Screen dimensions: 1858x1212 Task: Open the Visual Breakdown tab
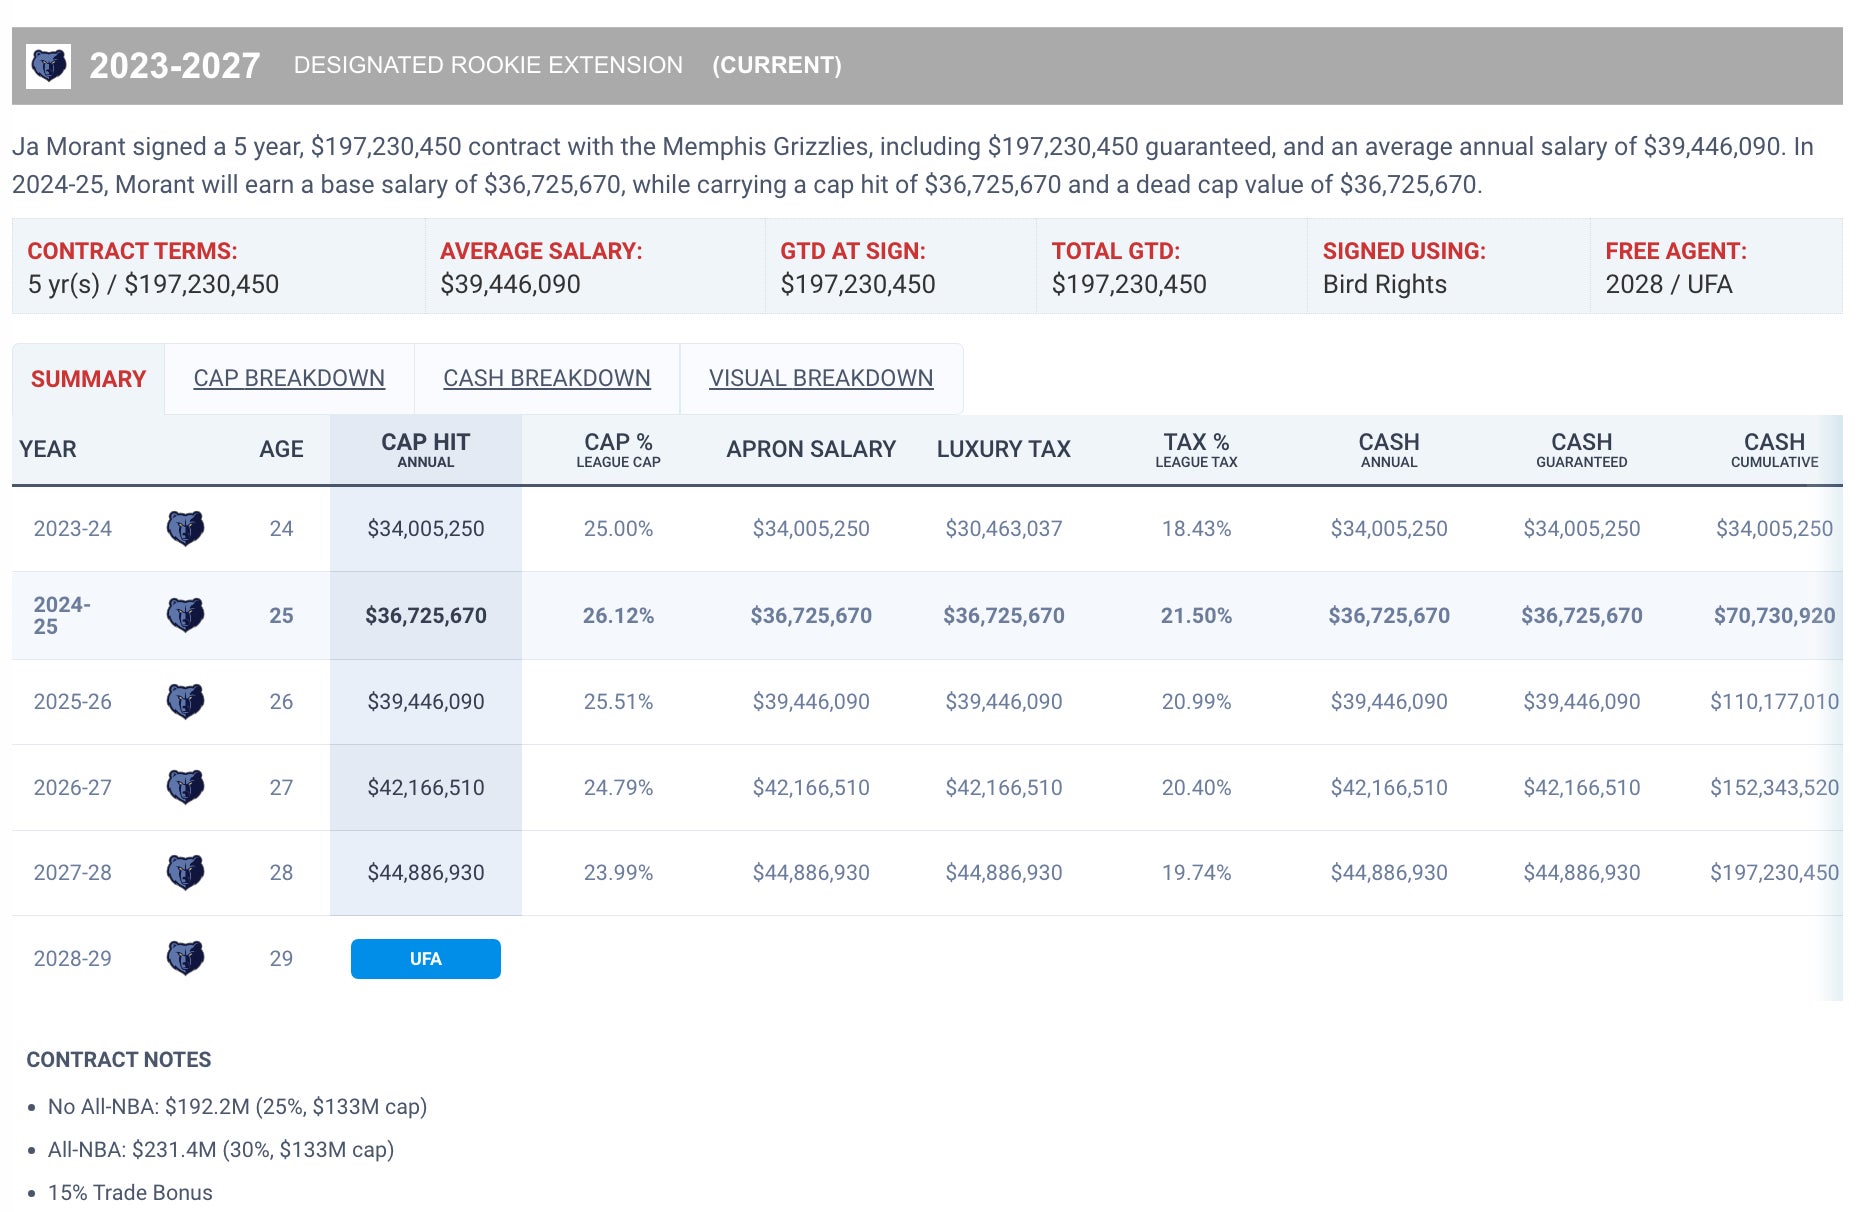coord(821,378)
